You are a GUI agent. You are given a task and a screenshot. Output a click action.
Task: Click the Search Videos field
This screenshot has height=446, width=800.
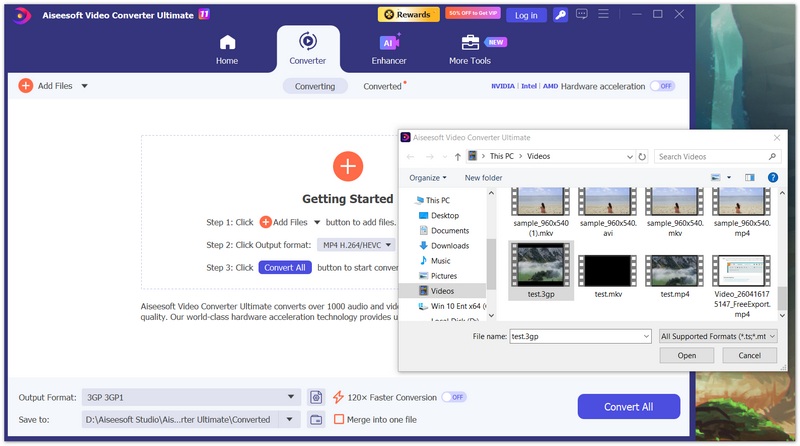(x=717, y=157)
